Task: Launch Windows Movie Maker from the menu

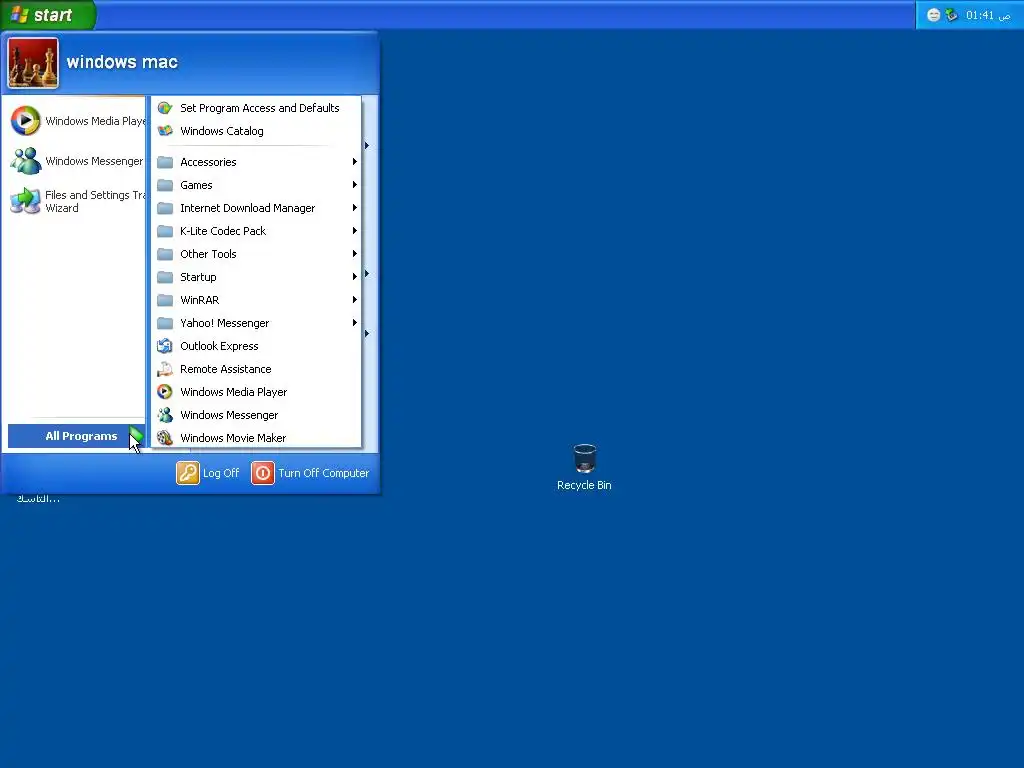Action: coord(256,438)
